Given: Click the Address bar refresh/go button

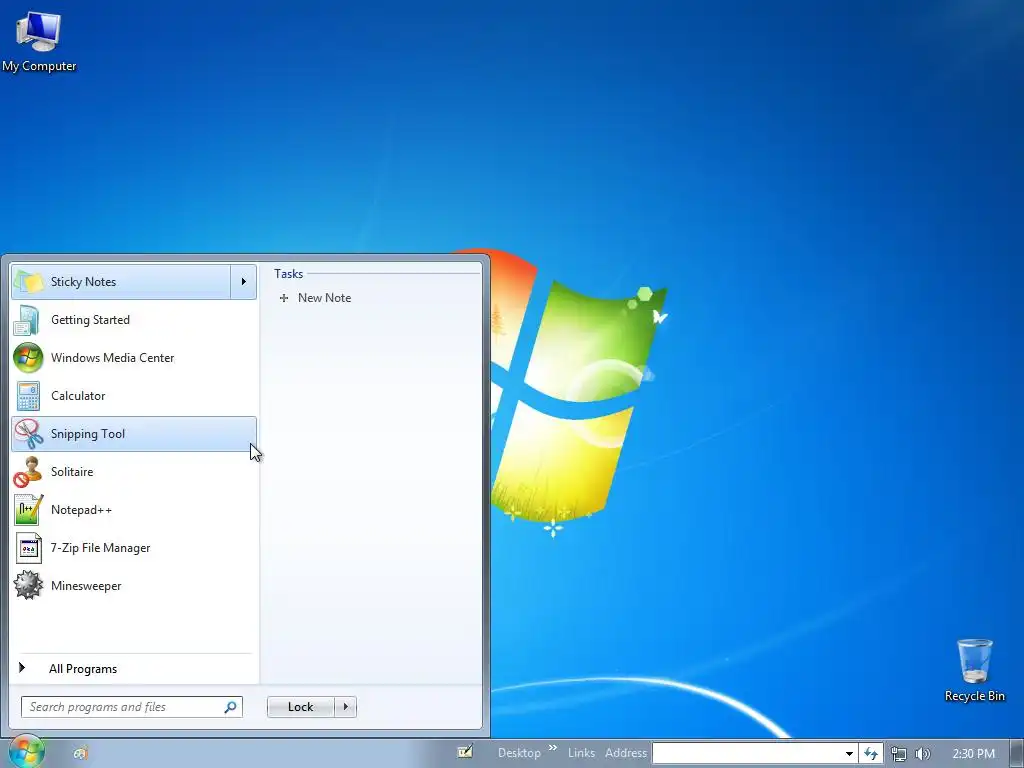Looking at the screenshot, I should [871, 754].
